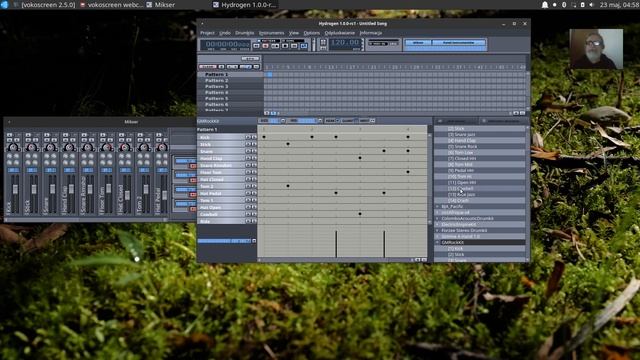Click the tap tempo button beside BPM
This screenshot has width=640, height=360.
(323, 42)
